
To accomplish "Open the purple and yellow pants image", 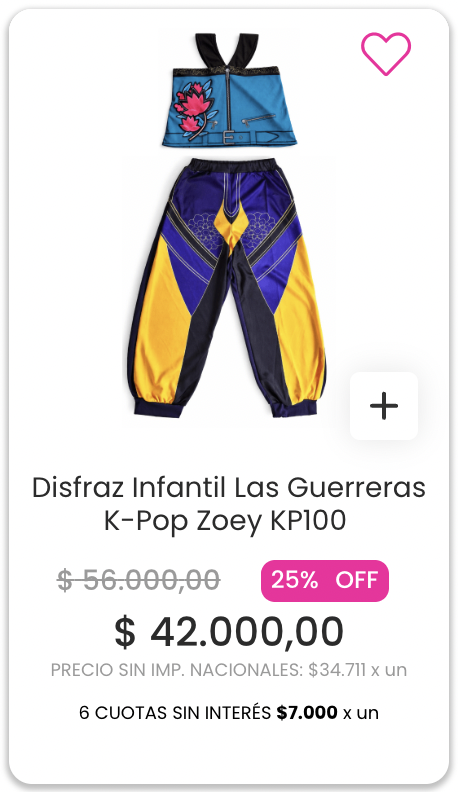I will [227, 288].
